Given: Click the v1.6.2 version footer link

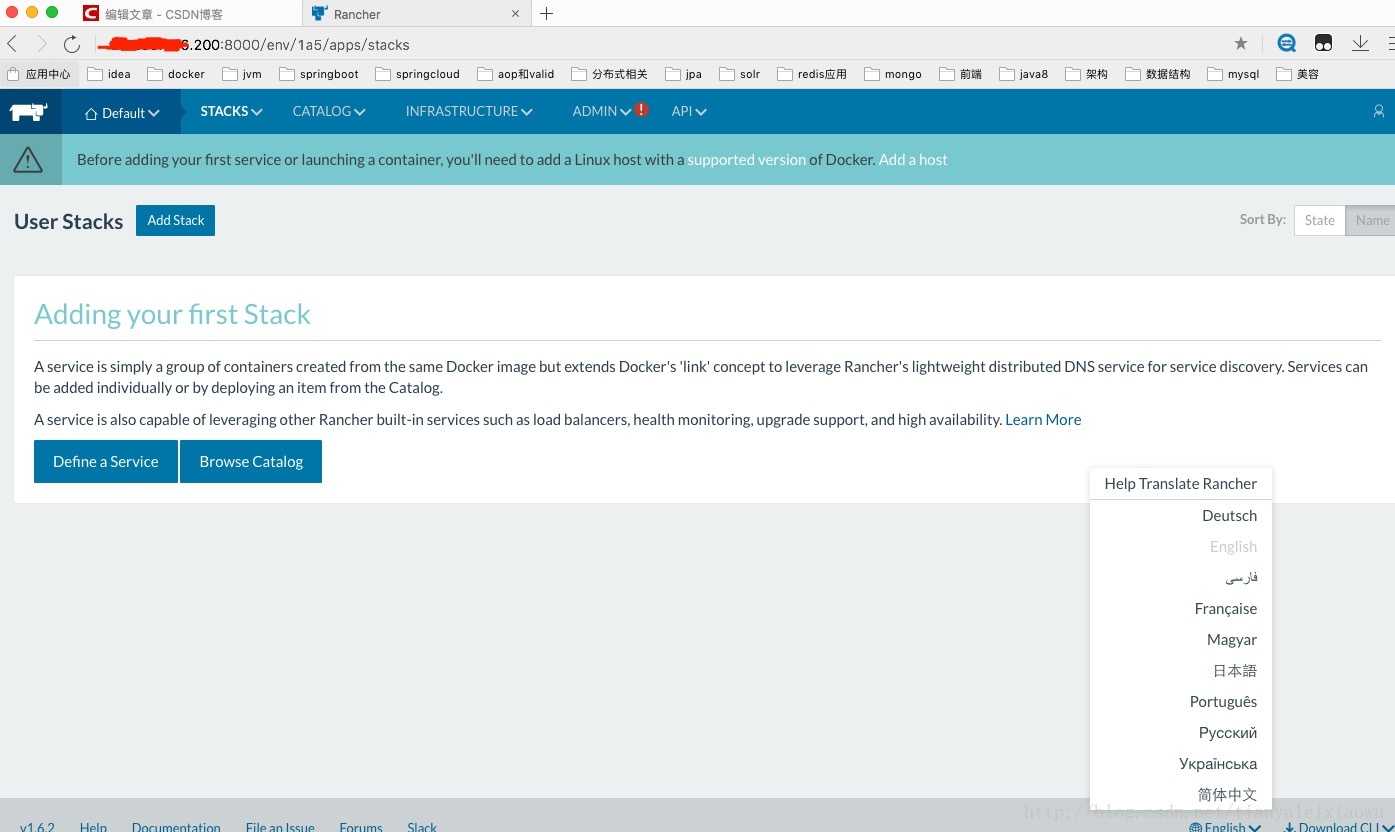Looking at the screenshot, I should pyautogui.click(x=37, y=827).
